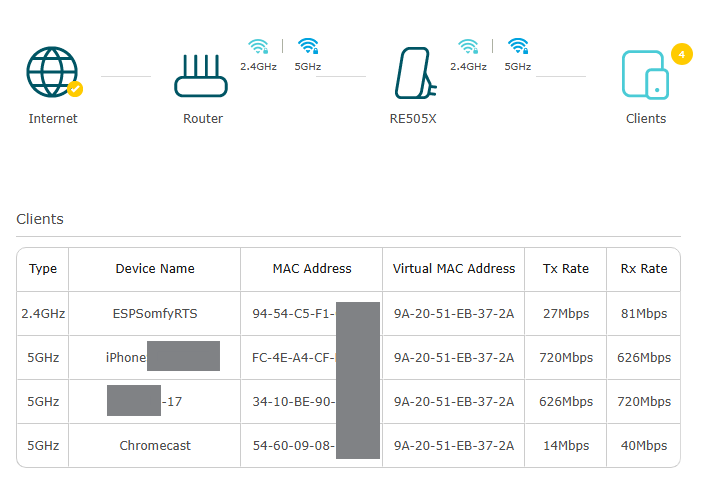713x485 pixels.
Task: Click the RE505X label text
Action: coord(413,119)
